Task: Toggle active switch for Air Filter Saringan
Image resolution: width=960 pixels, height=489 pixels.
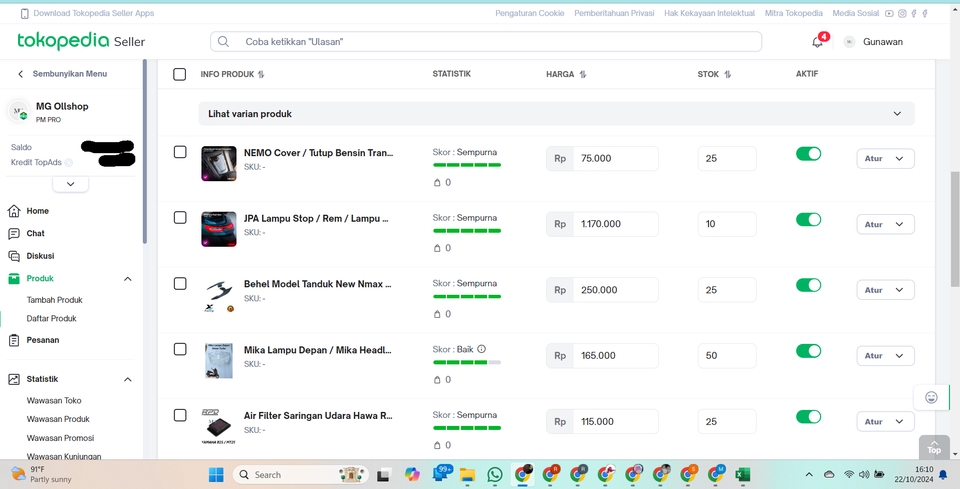Action: [x=808, y=417]
